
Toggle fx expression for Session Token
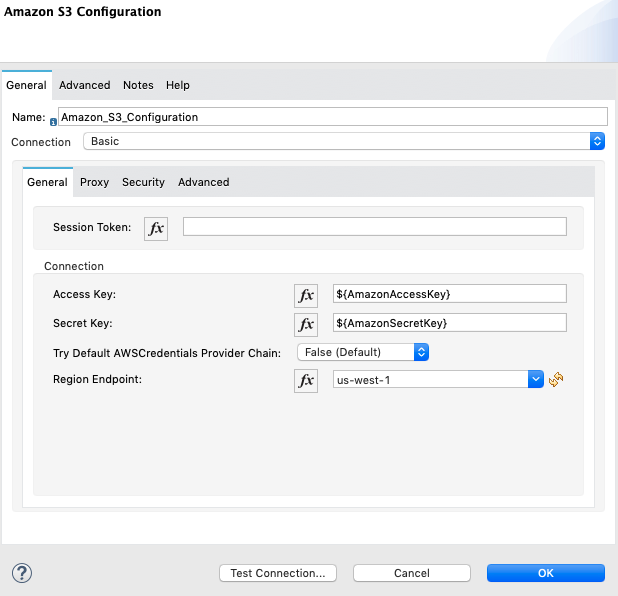tap(156, 229)
